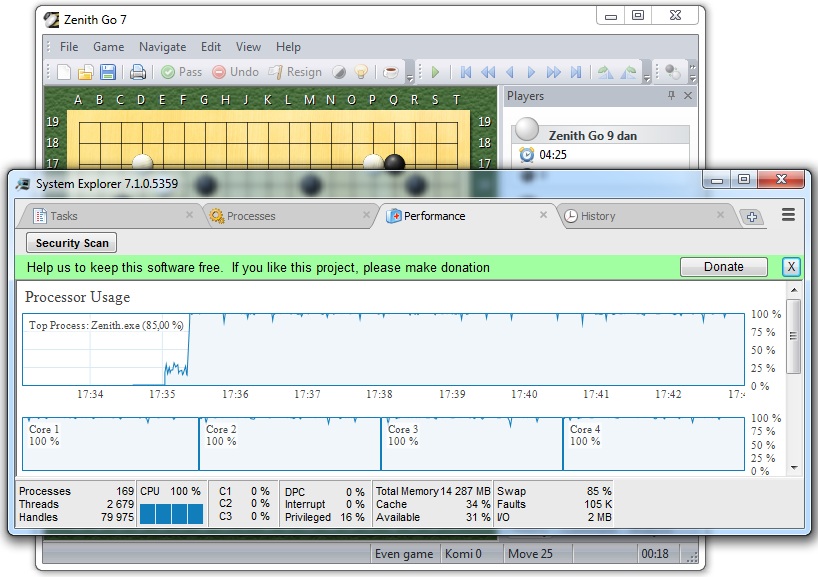Add a new tab with plus icon
The width and height of the screenshot is (818, 577).
click(x=751, y=216)
